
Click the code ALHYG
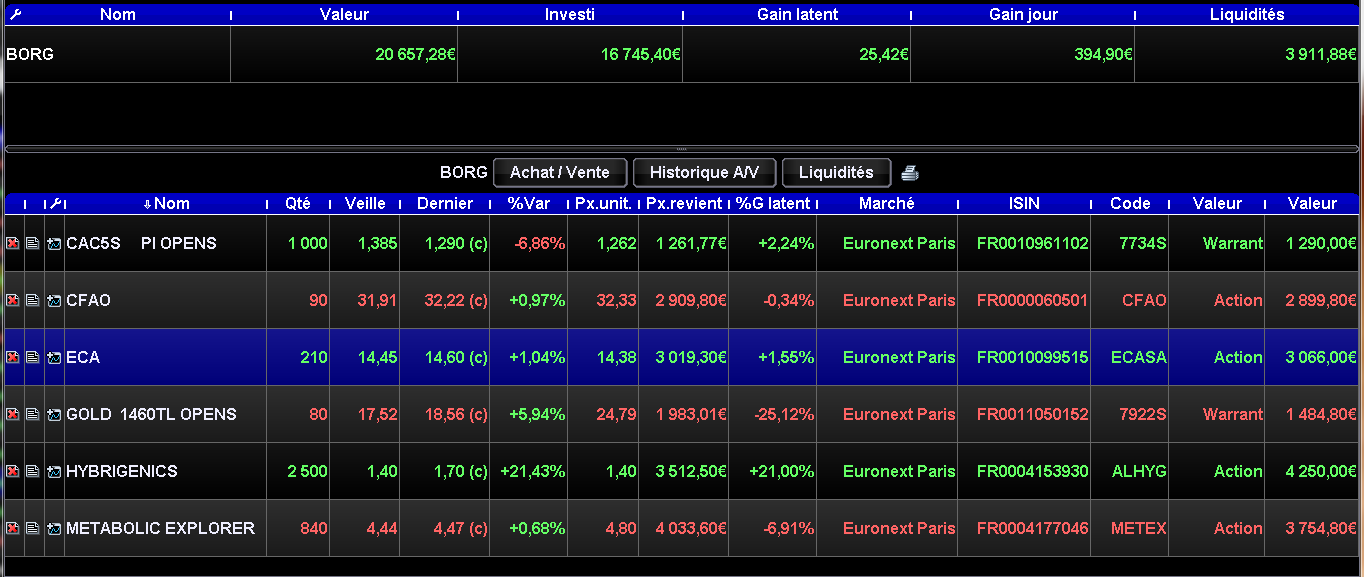[x=1139, y=471]
